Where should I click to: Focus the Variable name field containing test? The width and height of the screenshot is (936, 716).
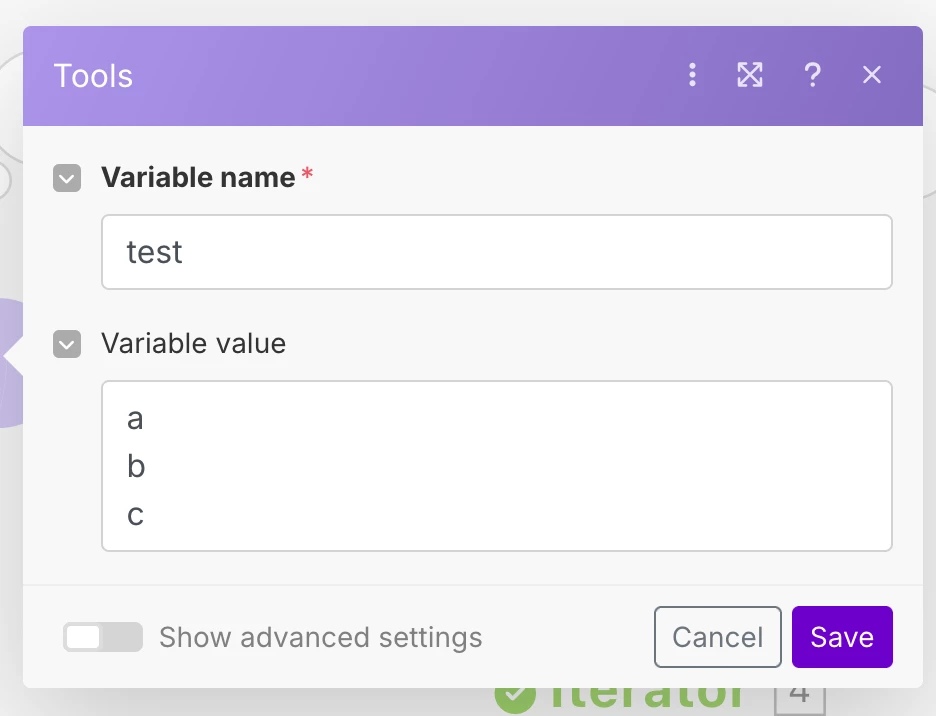point(496,252)
